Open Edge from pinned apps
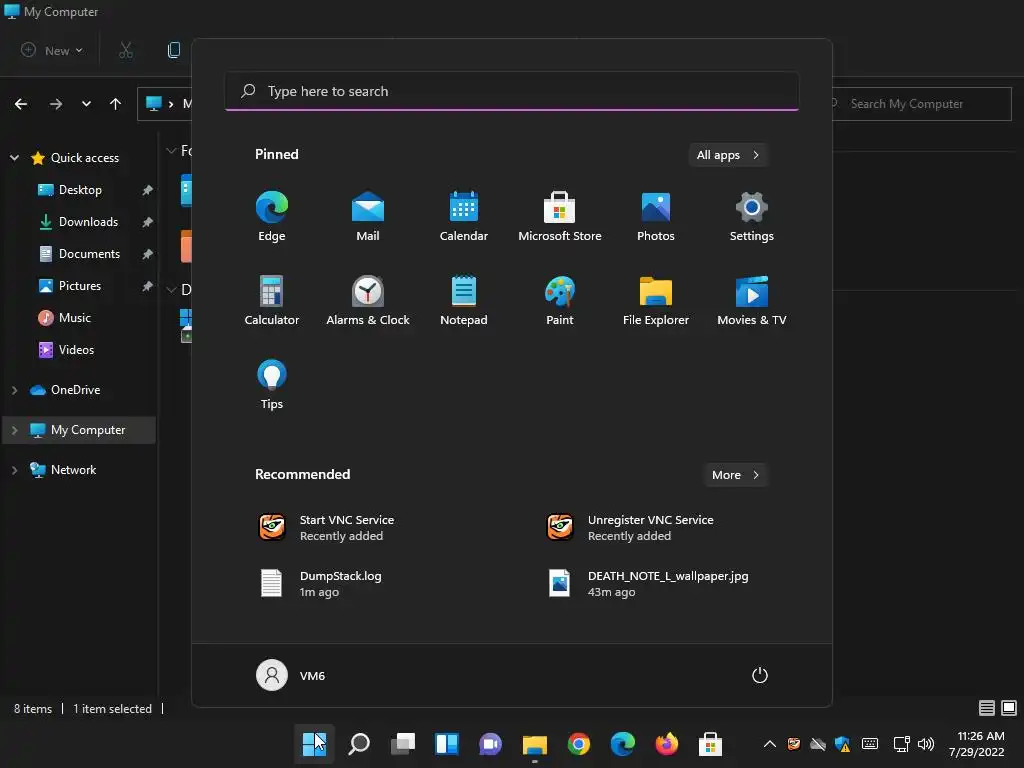1024x768 pixels. coord(272,217)
